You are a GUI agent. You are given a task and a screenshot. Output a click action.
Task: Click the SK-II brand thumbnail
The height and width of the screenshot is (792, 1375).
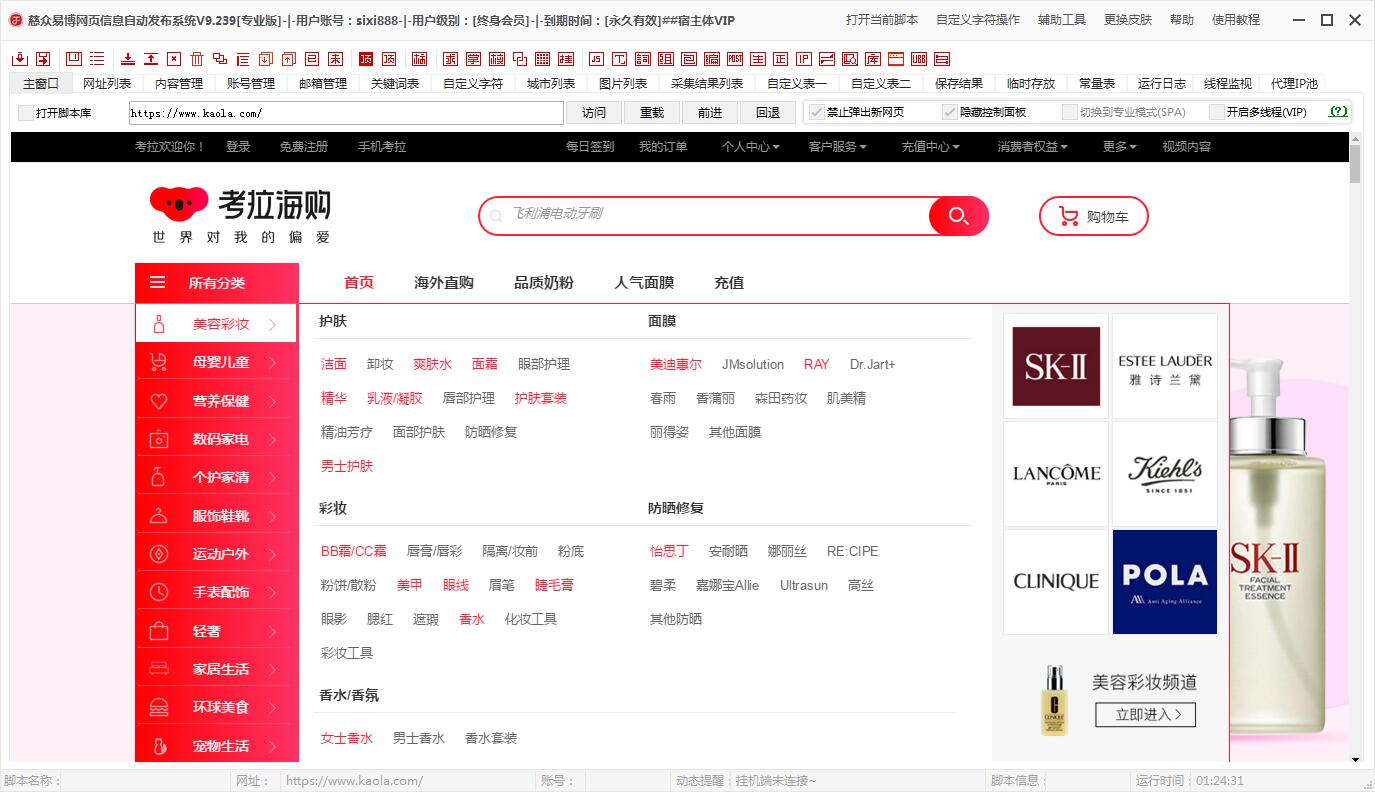[1056, 366]
